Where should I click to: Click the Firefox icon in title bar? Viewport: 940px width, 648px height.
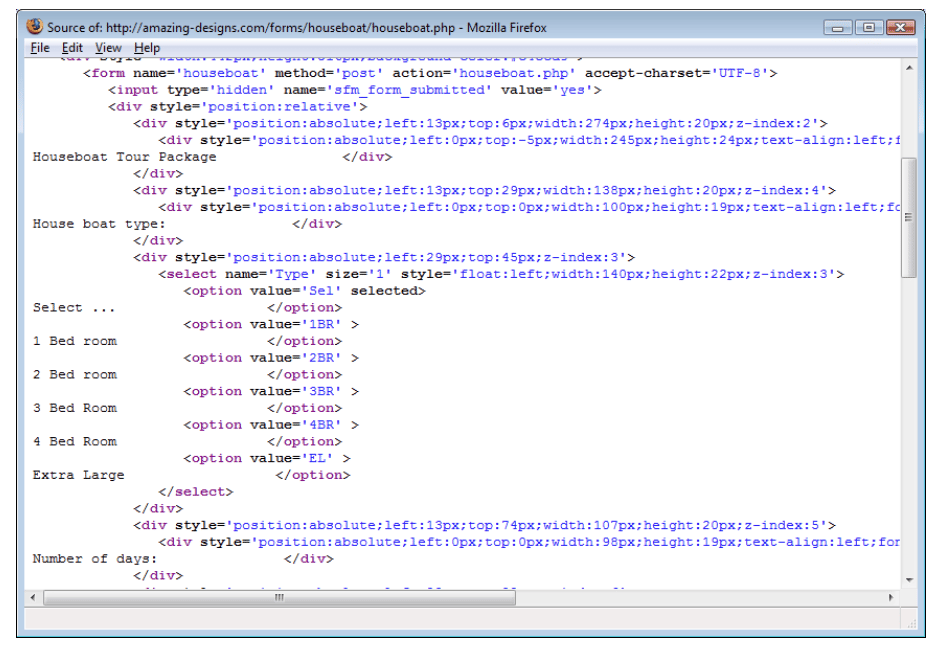(35, 26)
